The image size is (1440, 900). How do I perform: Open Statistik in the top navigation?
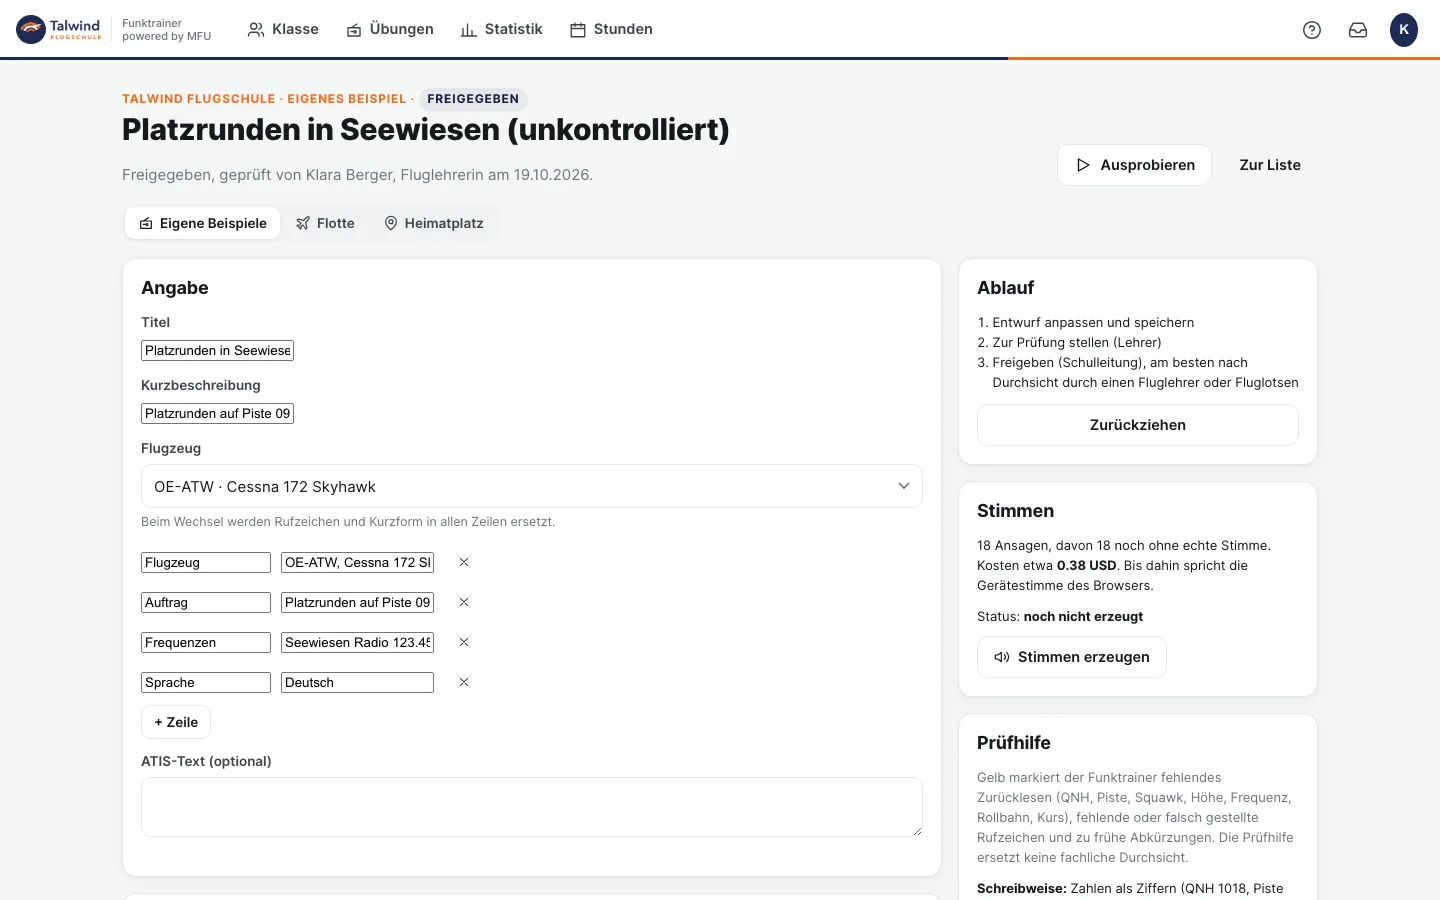501,30
